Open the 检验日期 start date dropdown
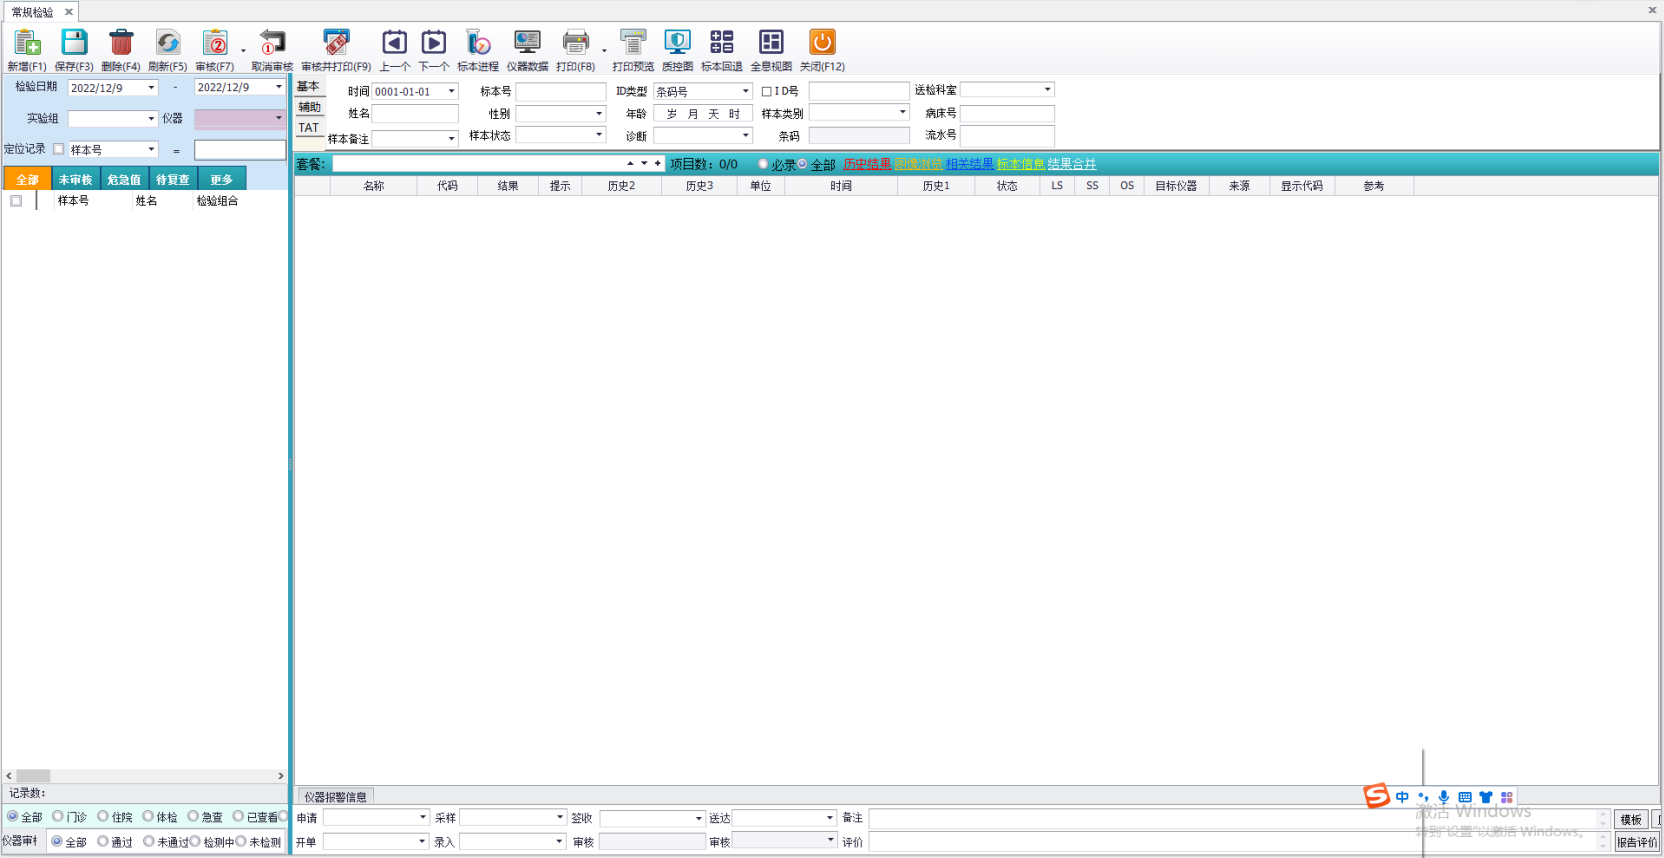Screen dimensions: 1664x858 [151, 88]
